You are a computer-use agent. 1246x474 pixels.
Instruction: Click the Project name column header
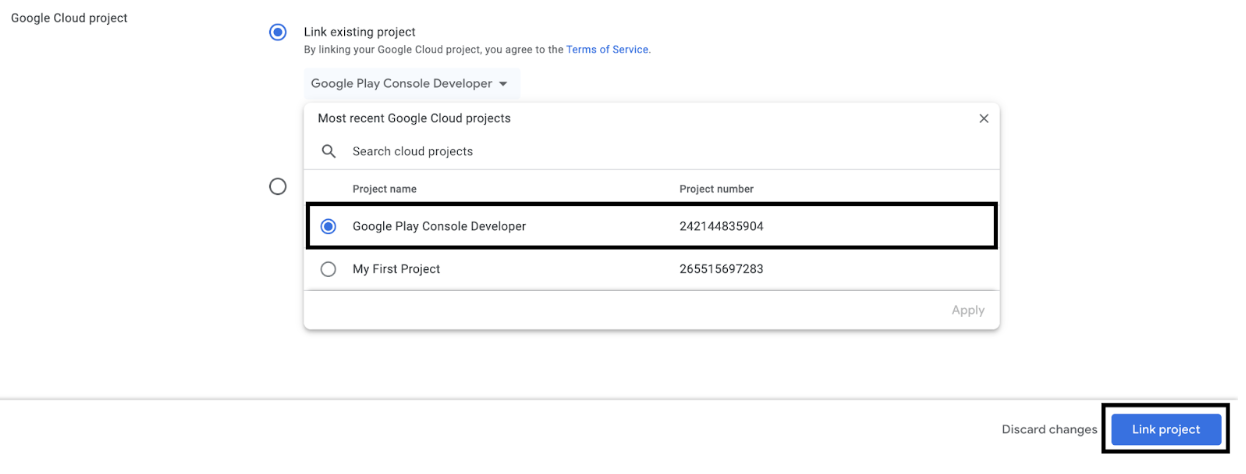pos(384,189)
